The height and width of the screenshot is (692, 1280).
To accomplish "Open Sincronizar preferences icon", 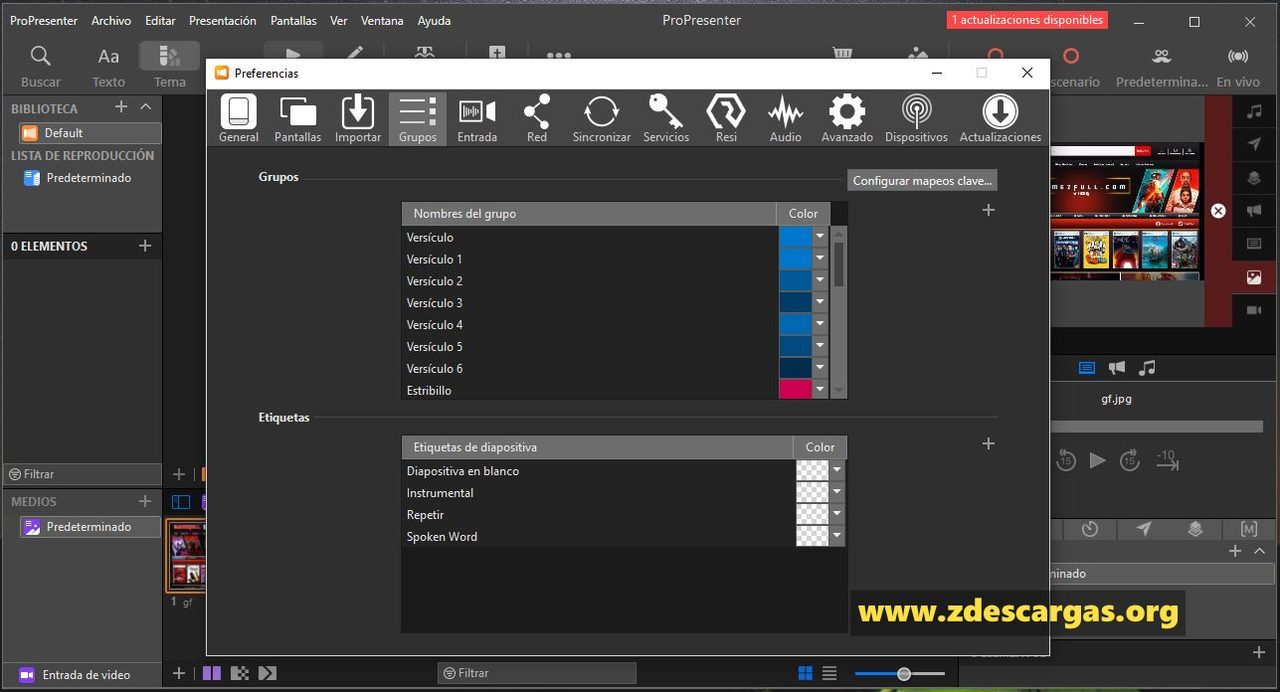I will pyautogui.click(x=601, y=118).
